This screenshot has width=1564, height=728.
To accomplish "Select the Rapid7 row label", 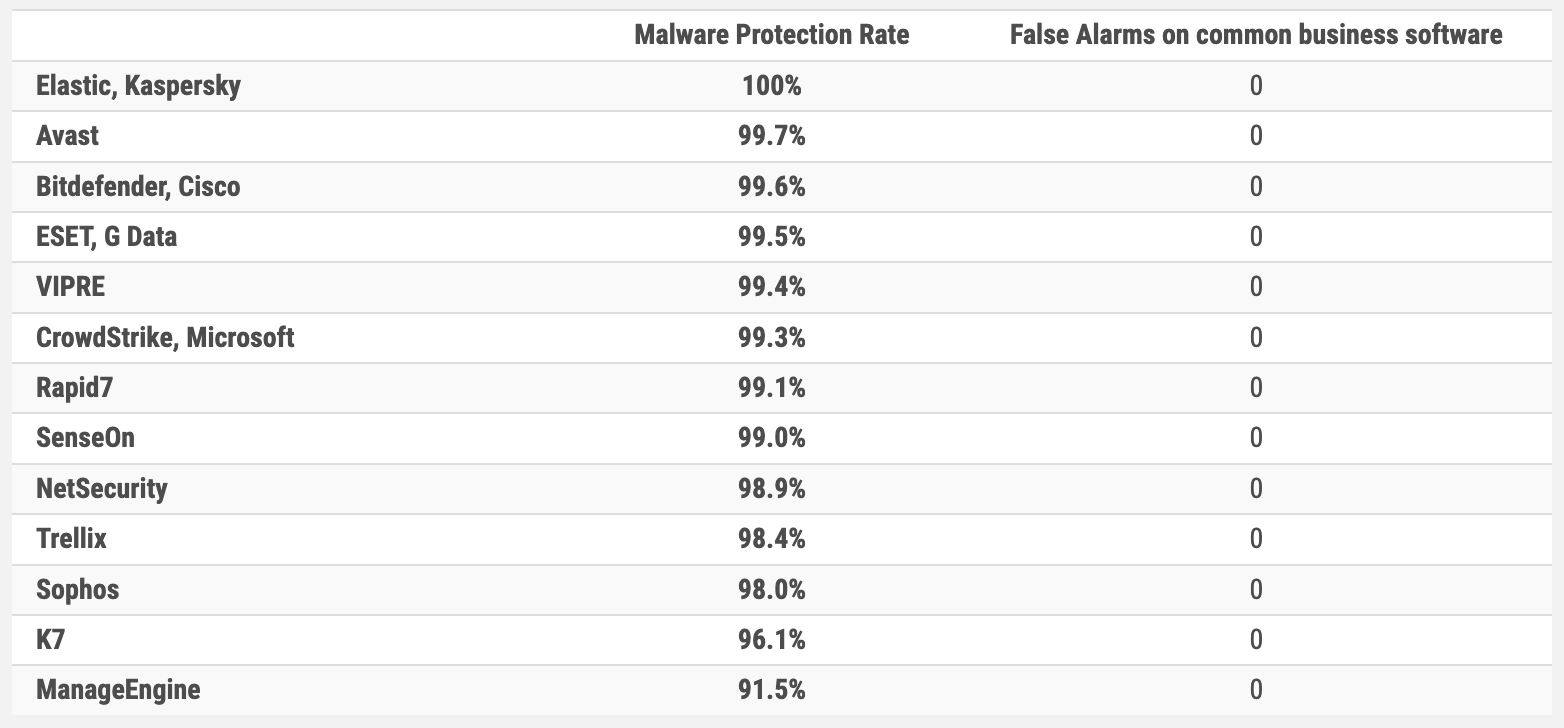I will coord(74,388).
